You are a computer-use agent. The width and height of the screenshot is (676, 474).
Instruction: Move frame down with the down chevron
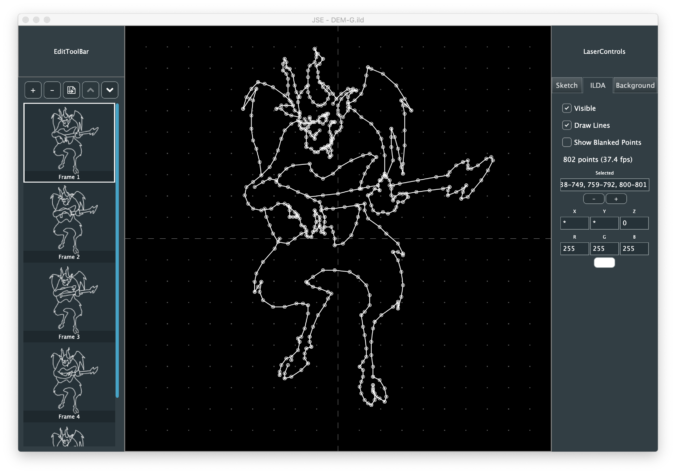click(x=109, y=90)
